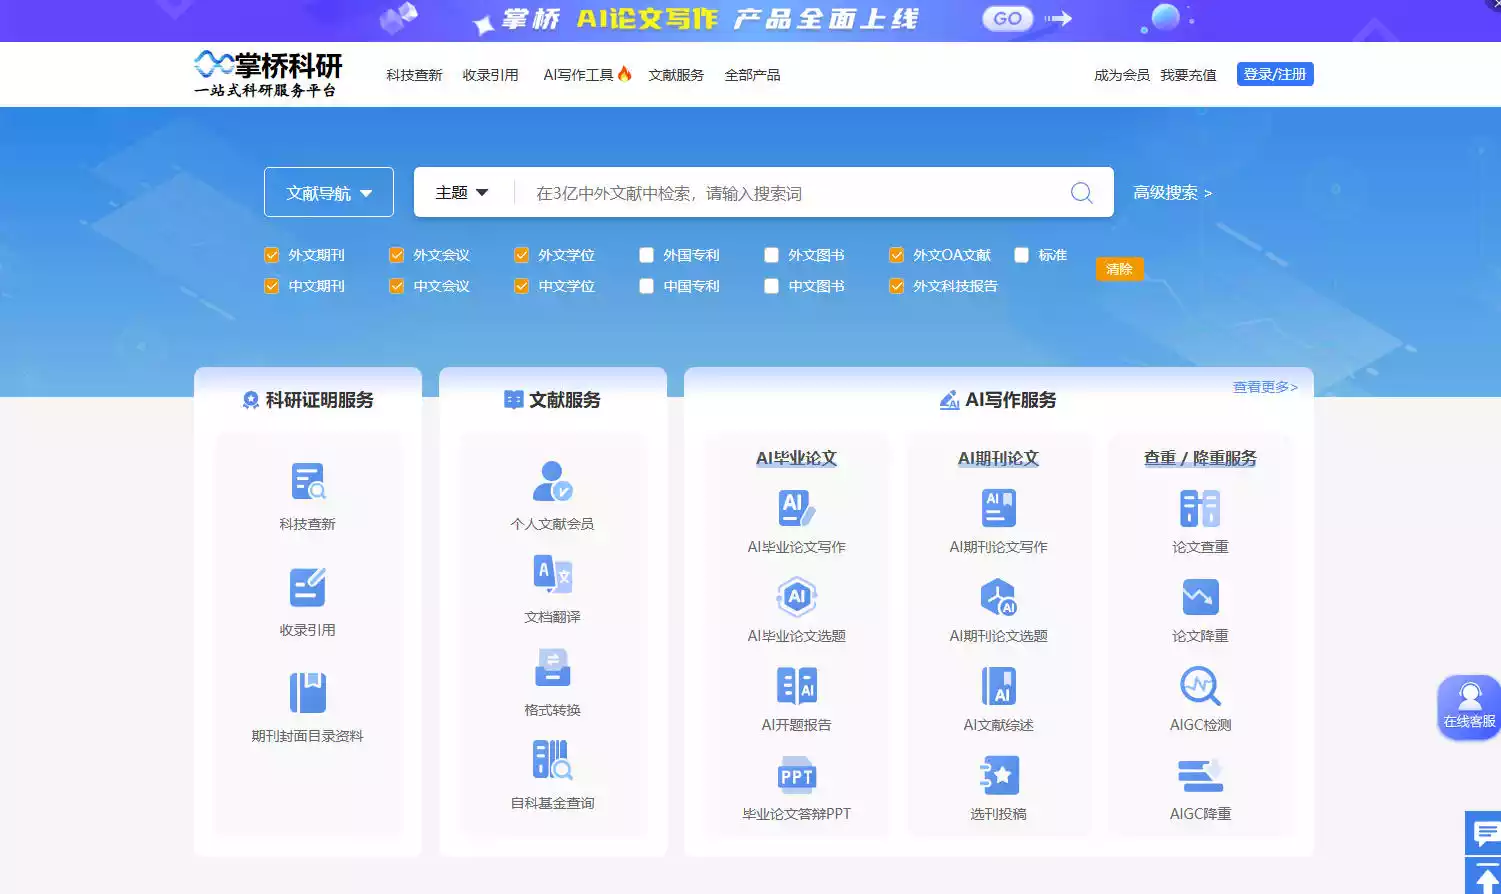1501x894 pixels.
Task: Click the feedback message icon
Action: pos(1486,832)
